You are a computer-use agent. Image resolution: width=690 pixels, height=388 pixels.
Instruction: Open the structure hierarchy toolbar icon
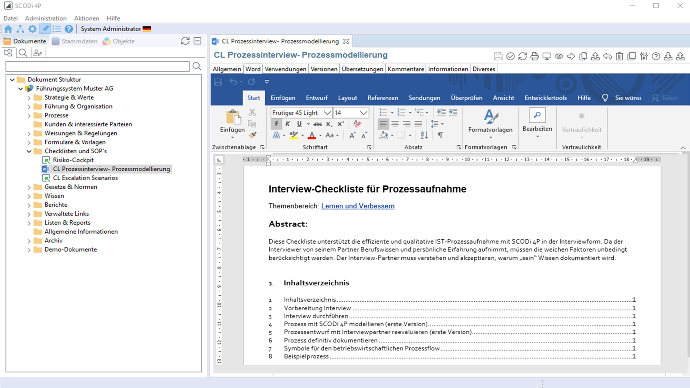20,29
